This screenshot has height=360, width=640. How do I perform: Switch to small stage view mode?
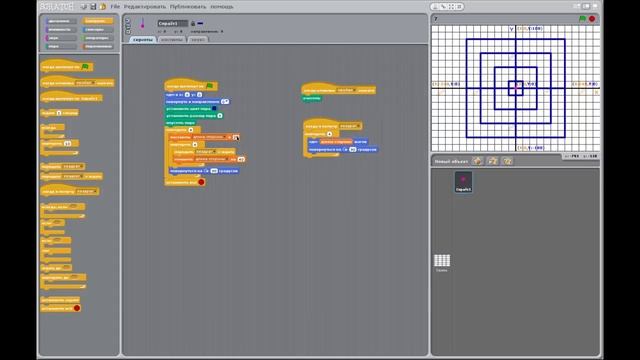pyautogui.click(x=577, y=7)
